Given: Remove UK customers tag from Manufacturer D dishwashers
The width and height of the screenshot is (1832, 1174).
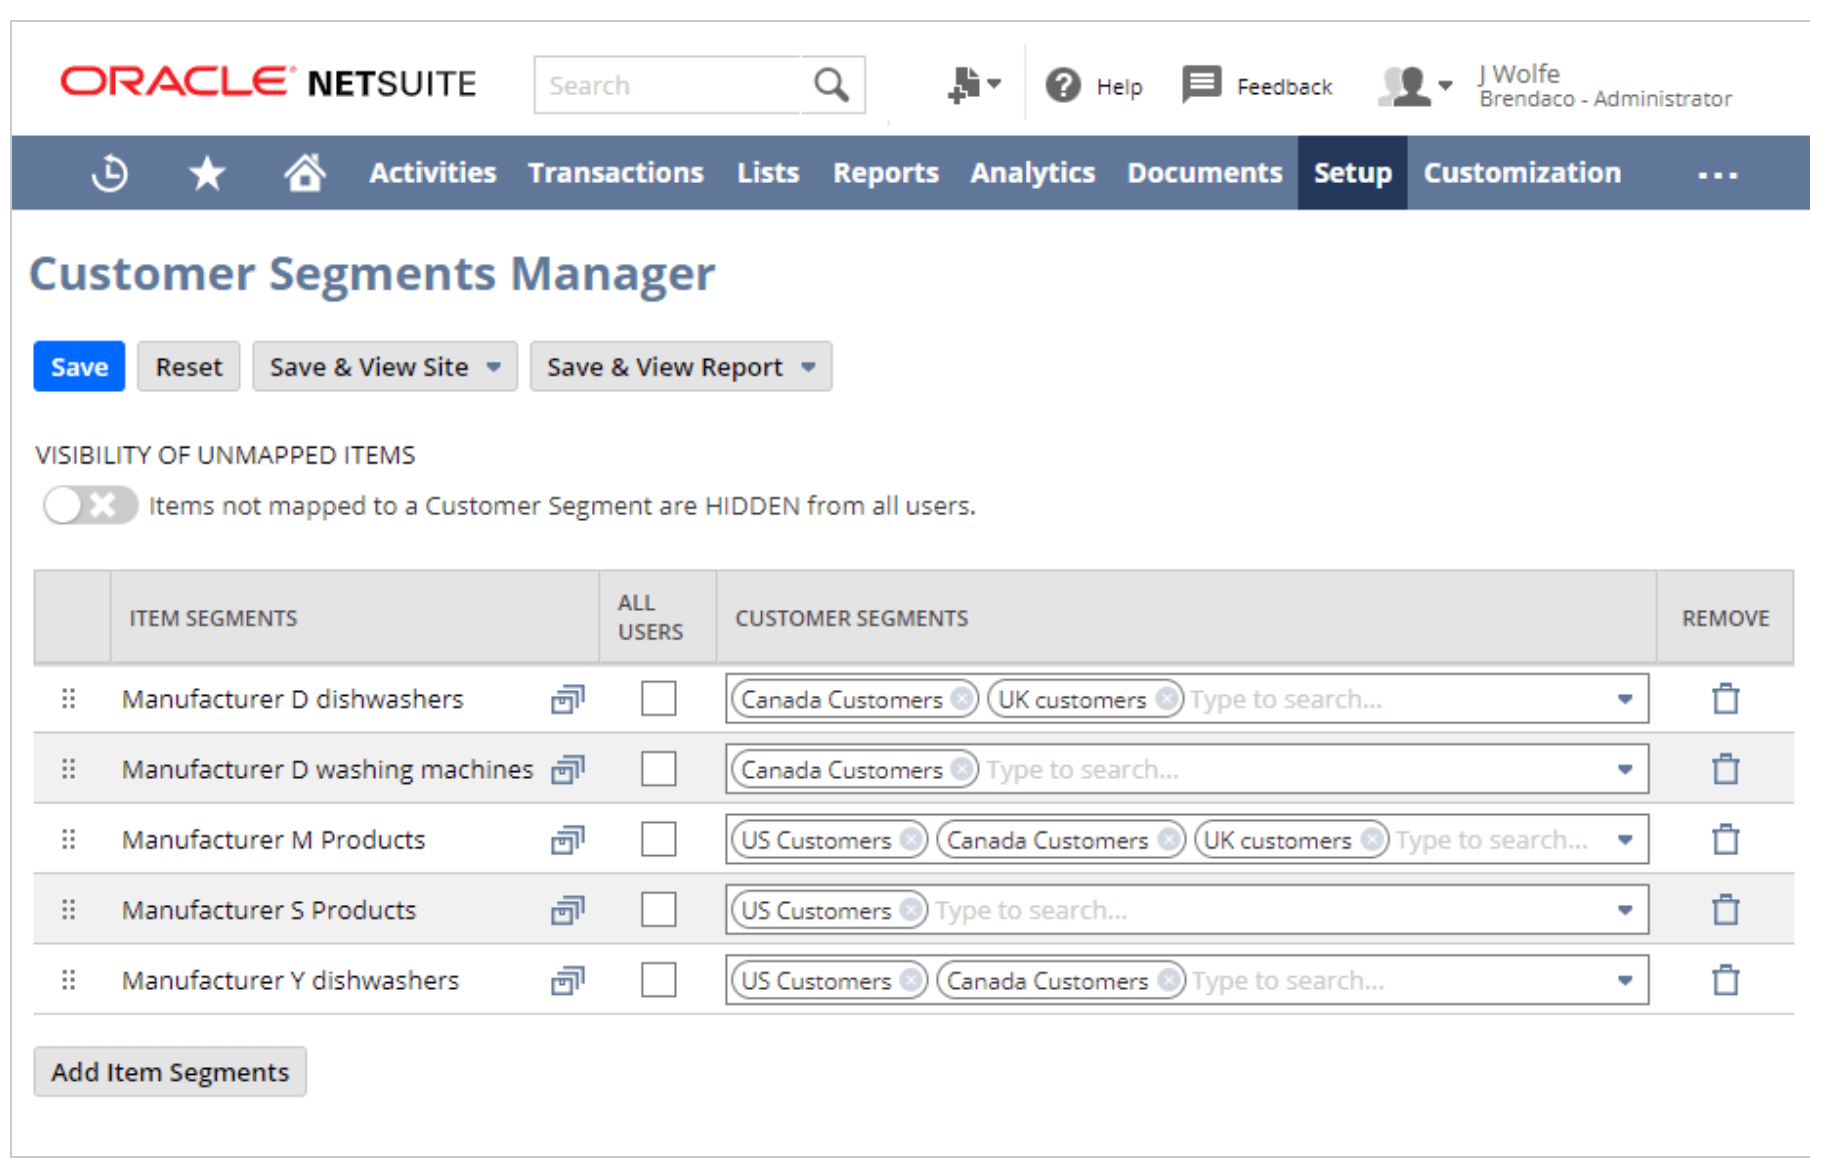Looking at the screenshot, I should (1166, 699).
